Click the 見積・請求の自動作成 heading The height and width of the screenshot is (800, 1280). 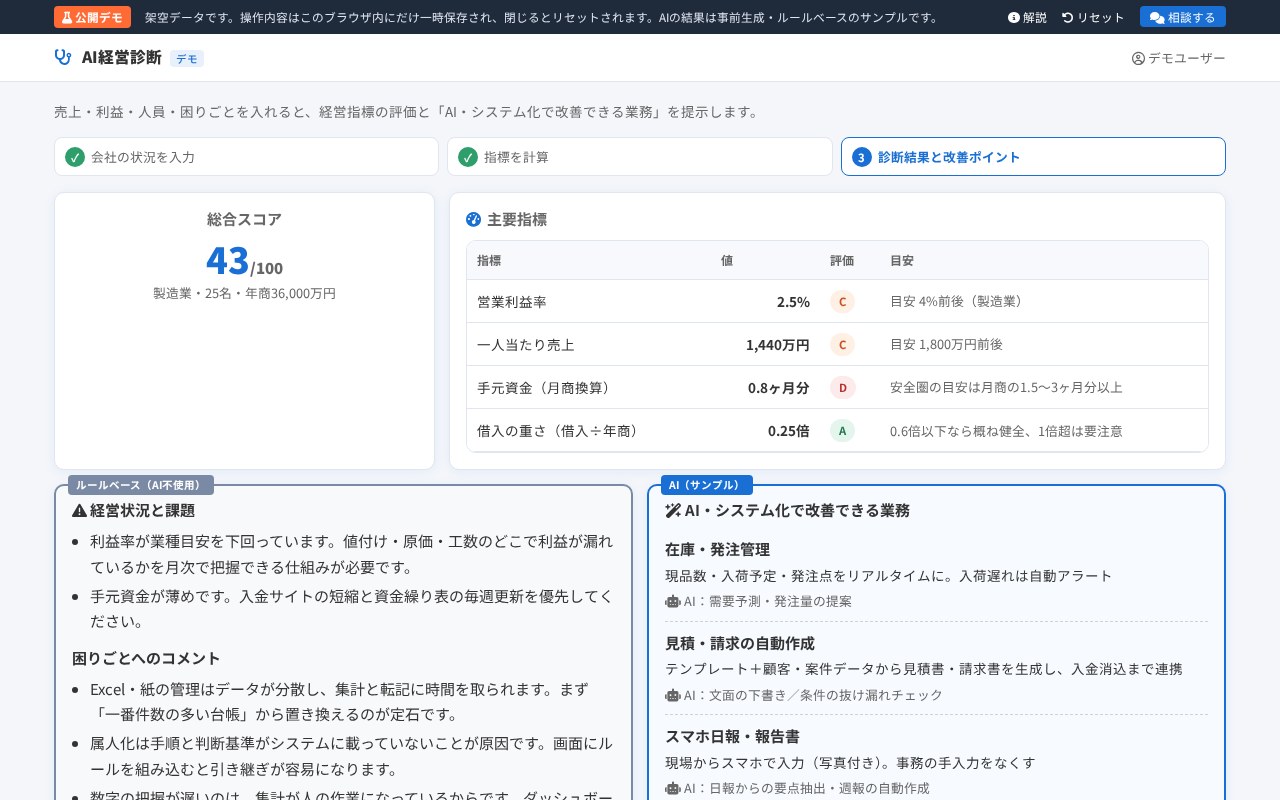coord(740,643)
